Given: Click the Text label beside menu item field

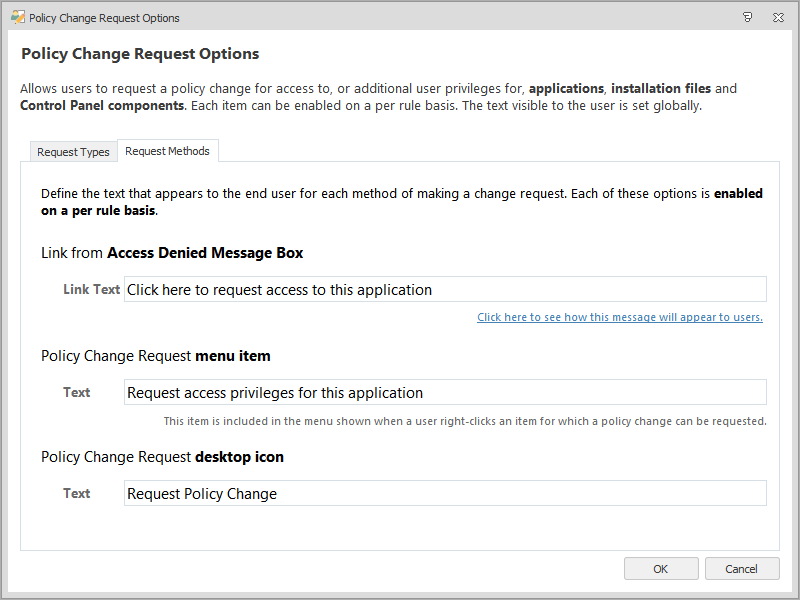Looking at the screenshot, I should 77,393.
